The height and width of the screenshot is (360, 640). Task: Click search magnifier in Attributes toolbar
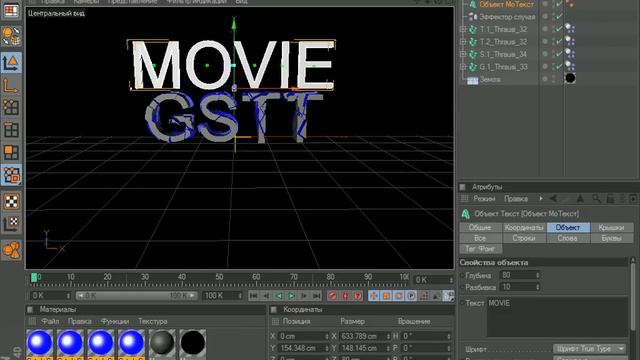click(x=596, y=199)
